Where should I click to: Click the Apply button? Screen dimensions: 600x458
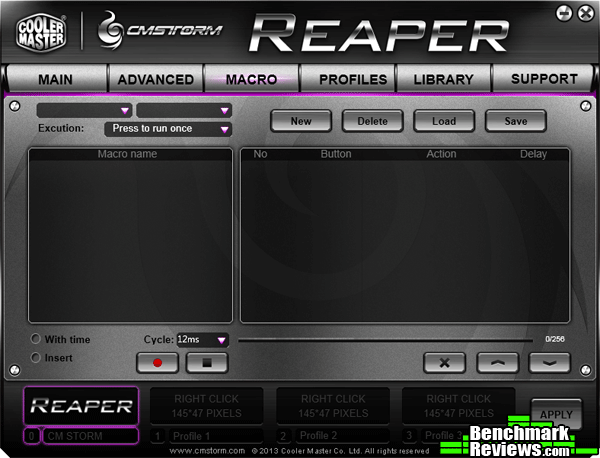[555, 413]
